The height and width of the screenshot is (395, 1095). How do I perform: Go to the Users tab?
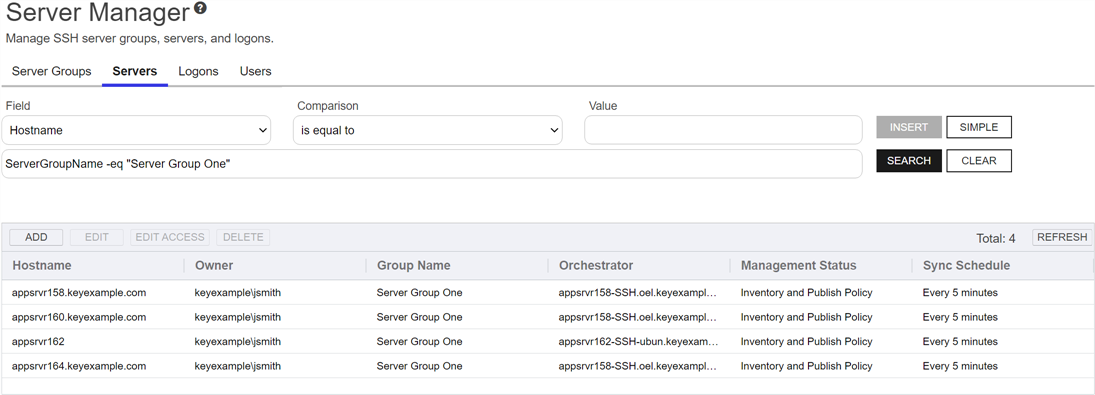pos(256,71)
